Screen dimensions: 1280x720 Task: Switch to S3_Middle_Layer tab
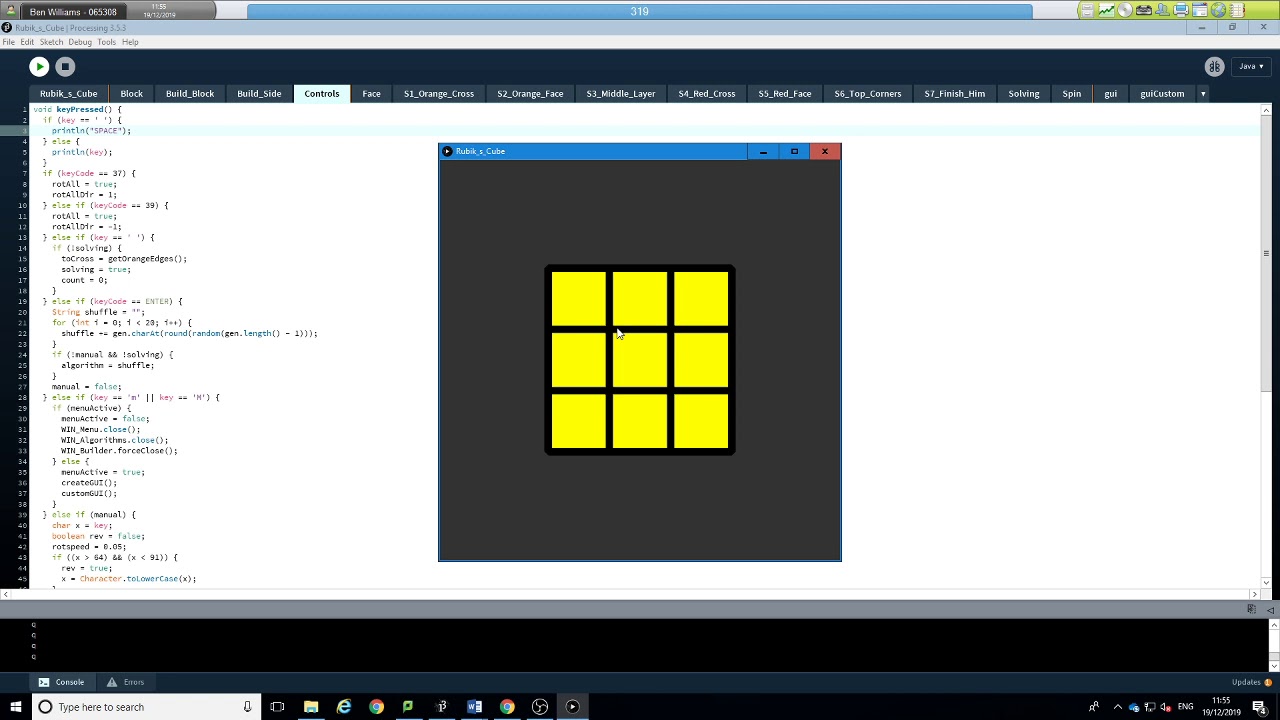tap(621, 94)
